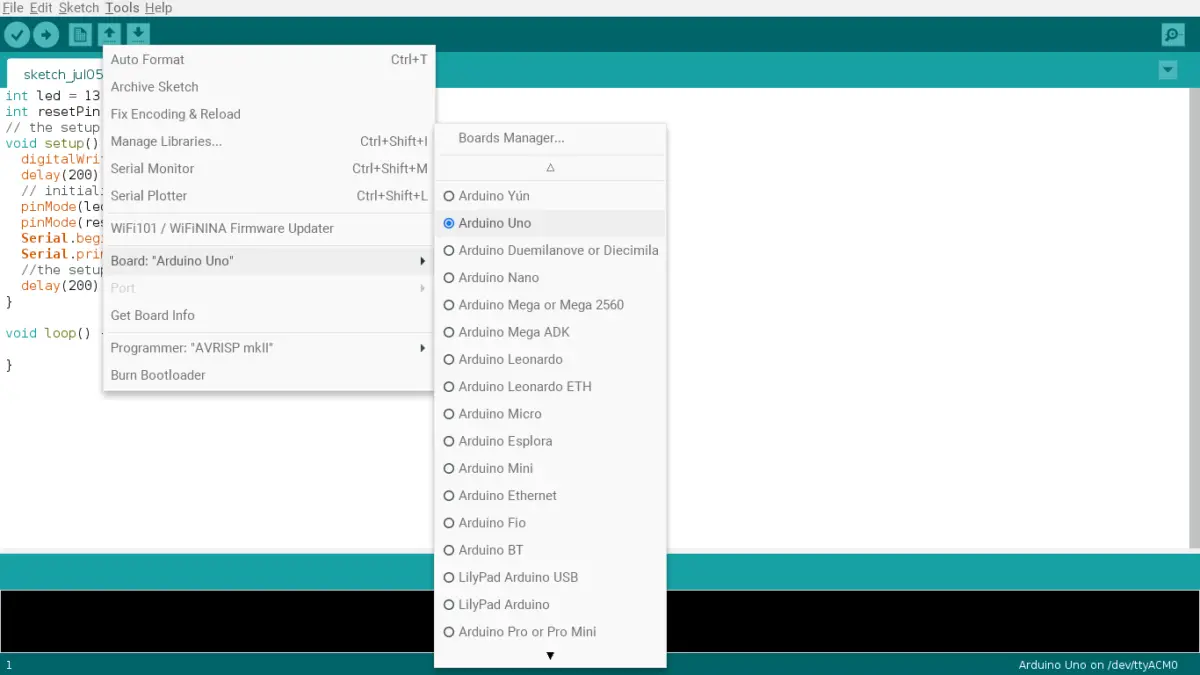Select Fix Encoding & Reload
1200x675 pixels.
[269, 114]
